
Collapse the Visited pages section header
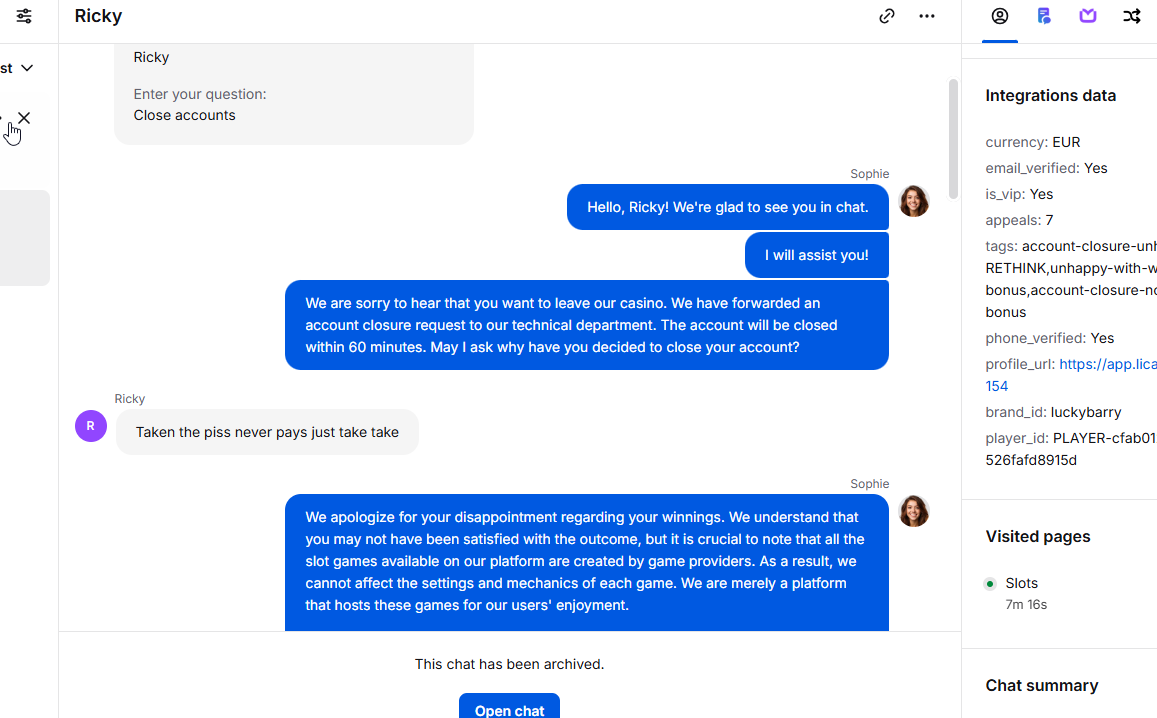point(1037,537)
